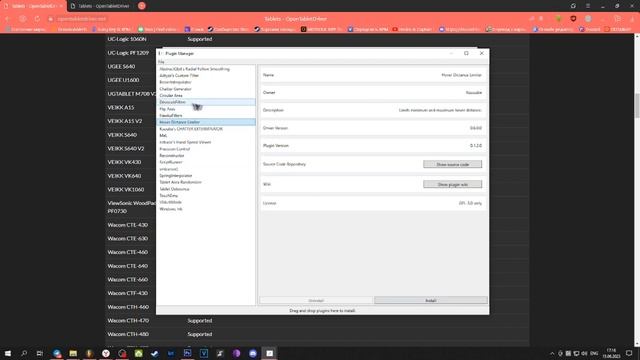Select Tablet Debounce plugin in list
640x360 pixels.
[x=206, y=189]
